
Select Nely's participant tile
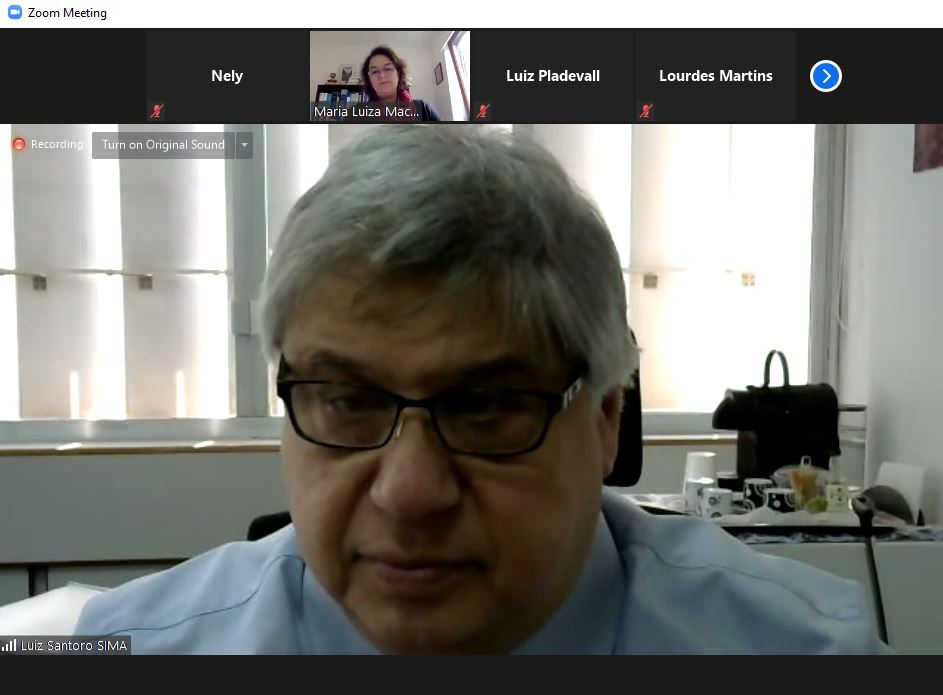227,76
